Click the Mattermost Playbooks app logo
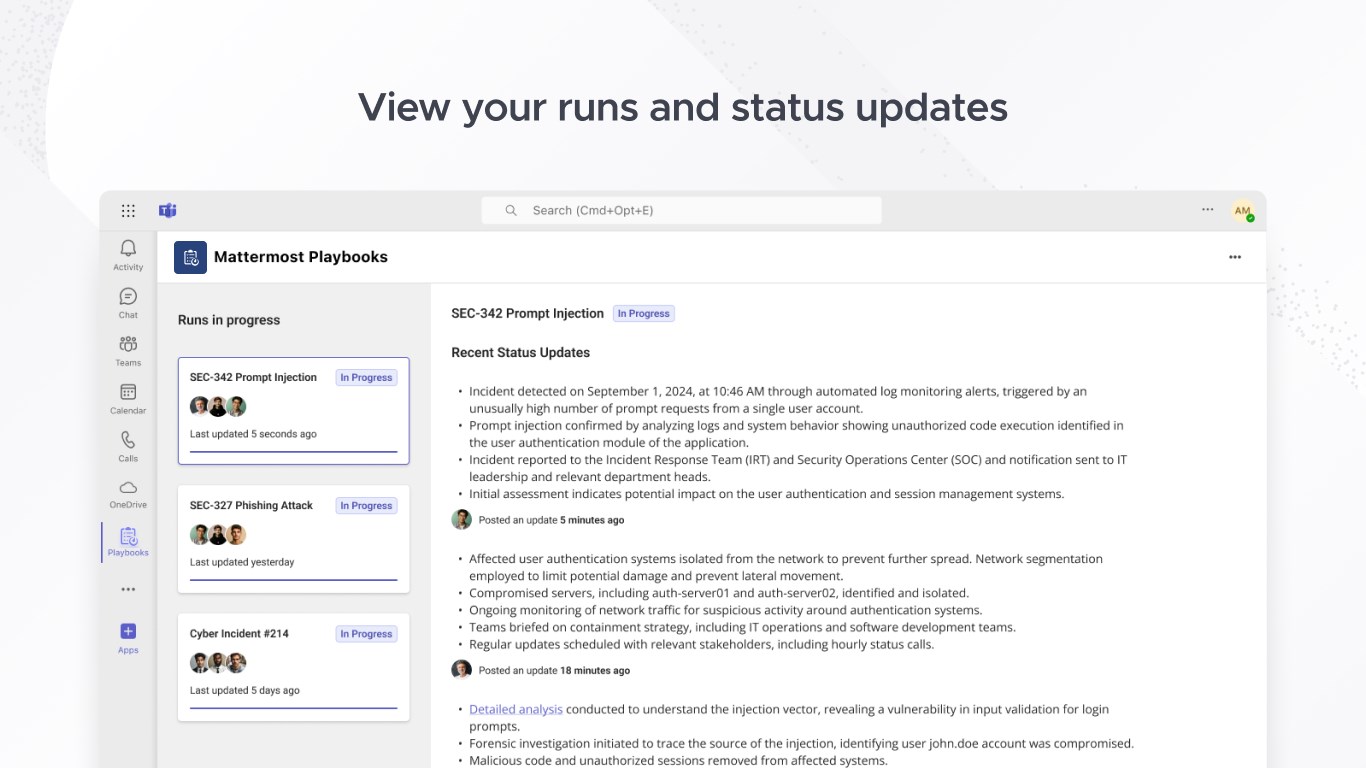 tap(190, 257)
